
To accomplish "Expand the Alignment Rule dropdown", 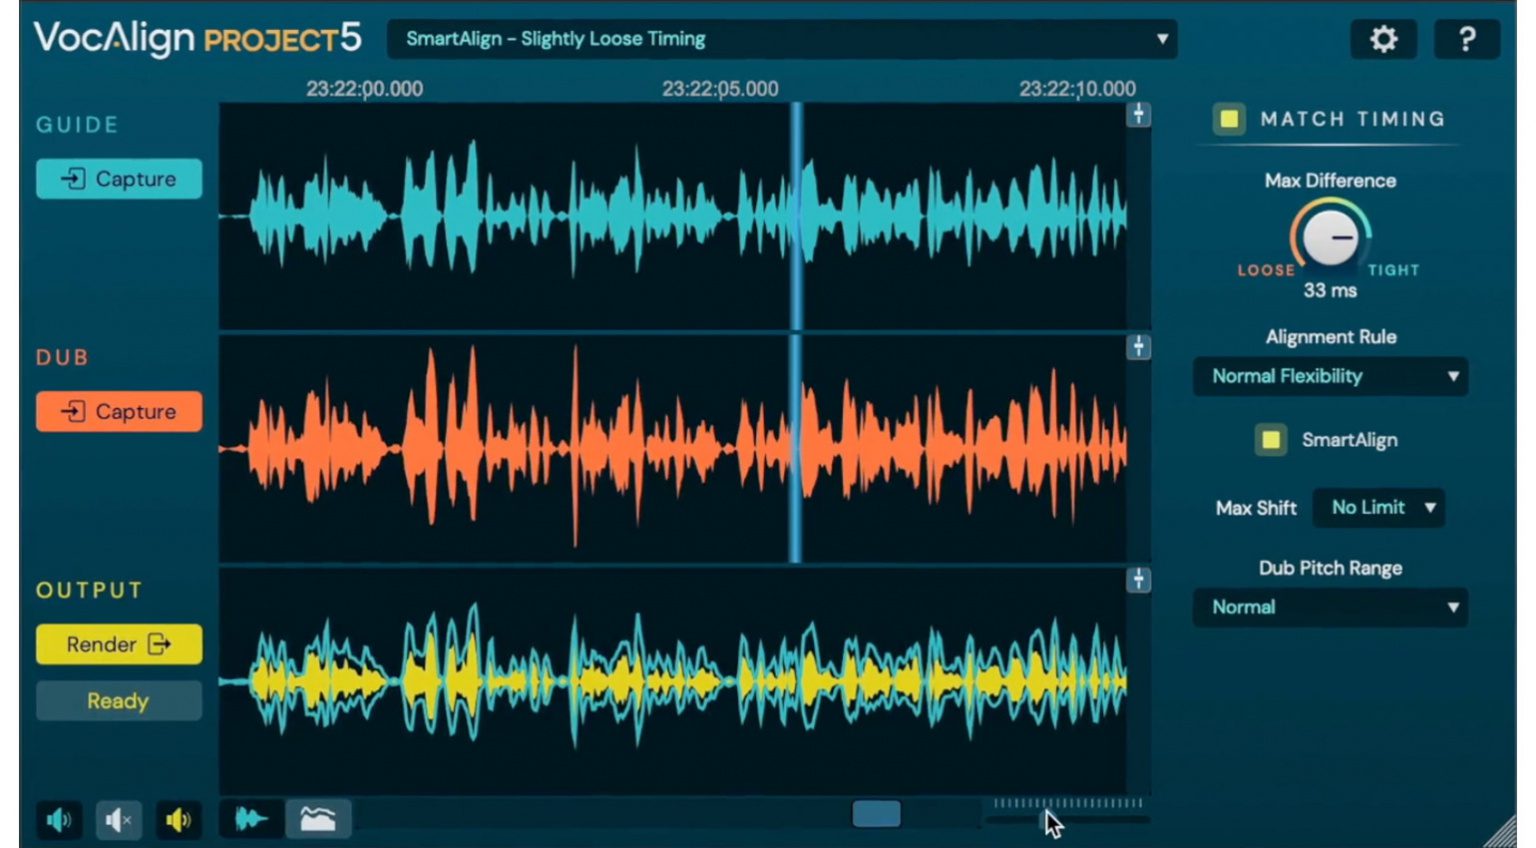I will [x=1330, y=377].
